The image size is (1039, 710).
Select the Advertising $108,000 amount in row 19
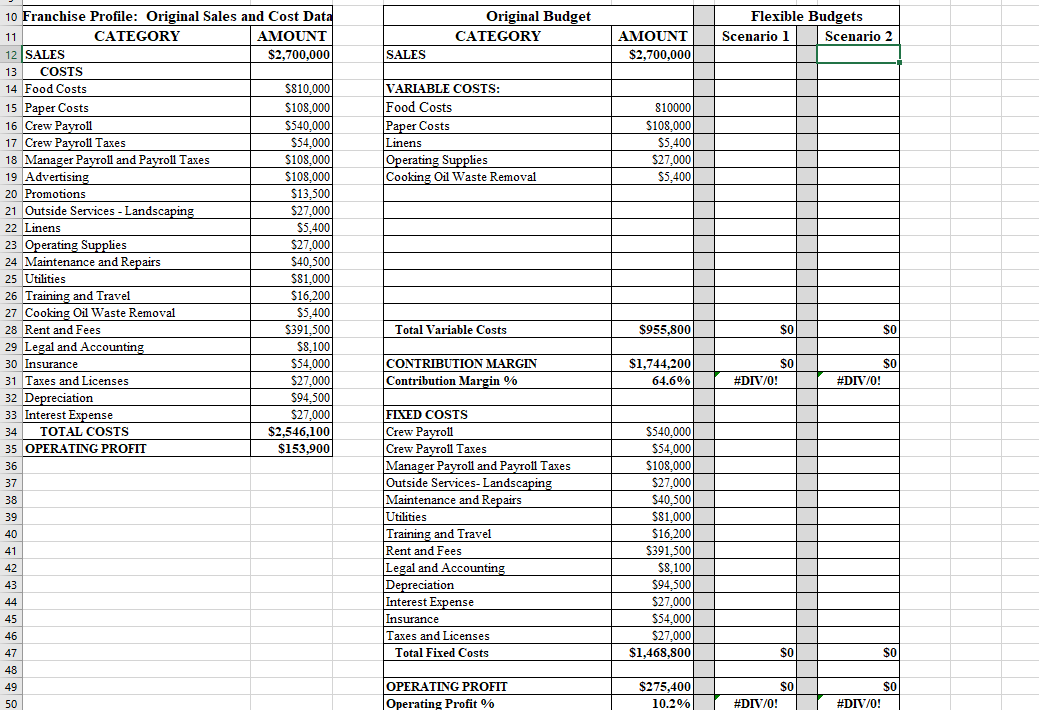pyautogui.click(x=292, y=177)
